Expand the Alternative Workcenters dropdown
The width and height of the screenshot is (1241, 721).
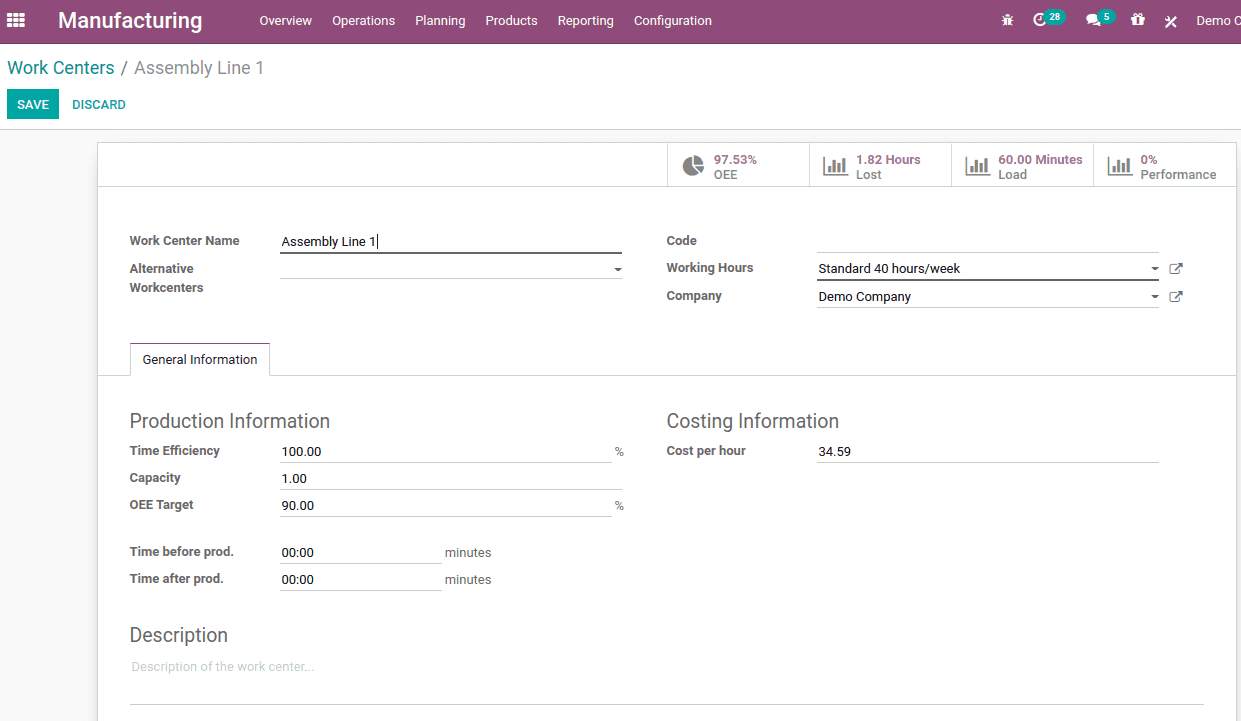coord(617,270)
